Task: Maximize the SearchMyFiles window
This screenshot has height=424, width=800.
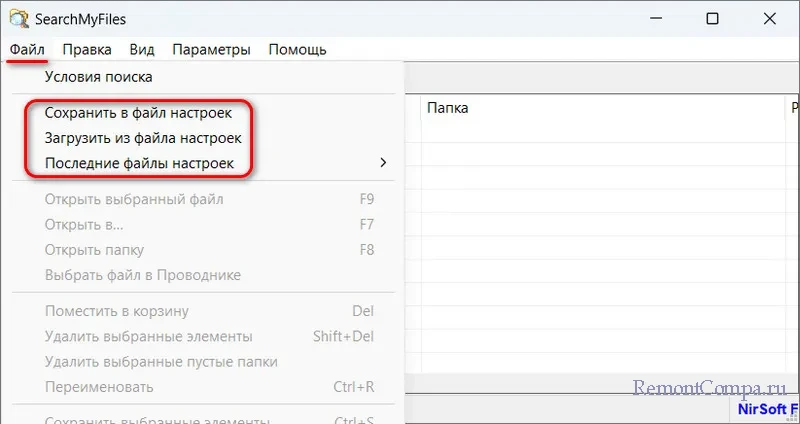Action: pos(712,19)
